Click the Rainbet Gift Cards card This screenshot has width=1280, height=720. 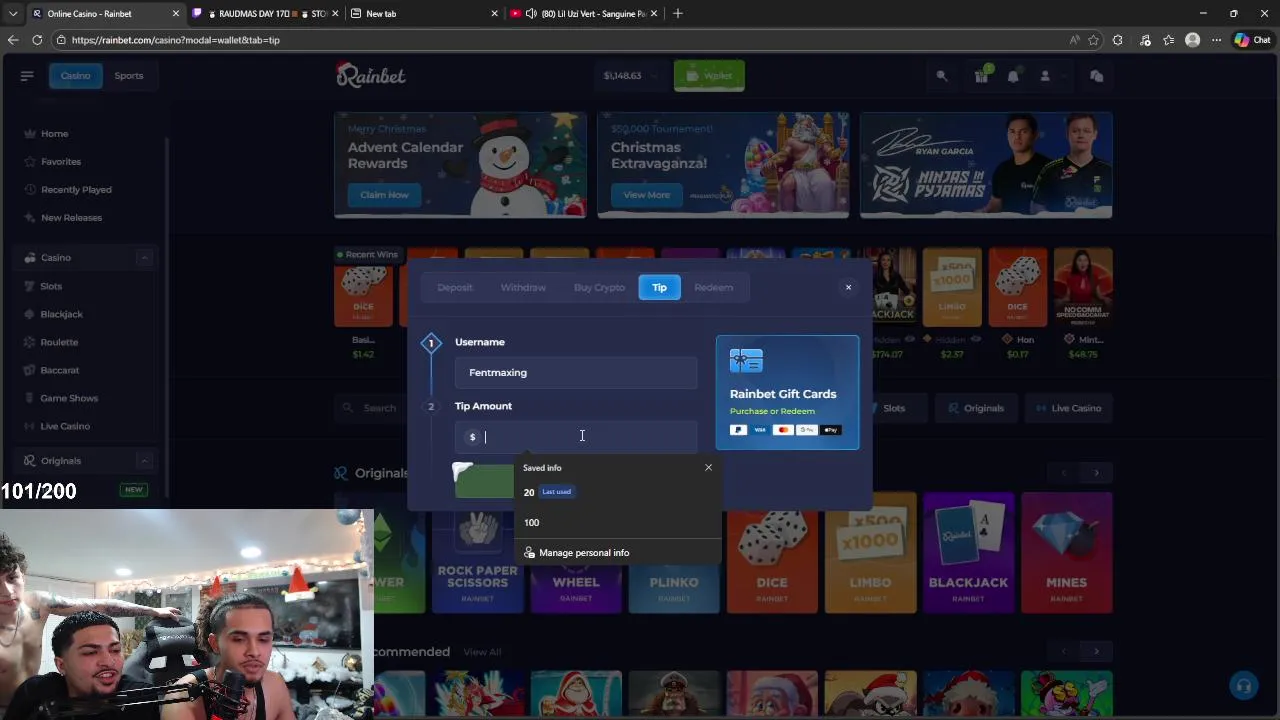(x=787, y=392)
